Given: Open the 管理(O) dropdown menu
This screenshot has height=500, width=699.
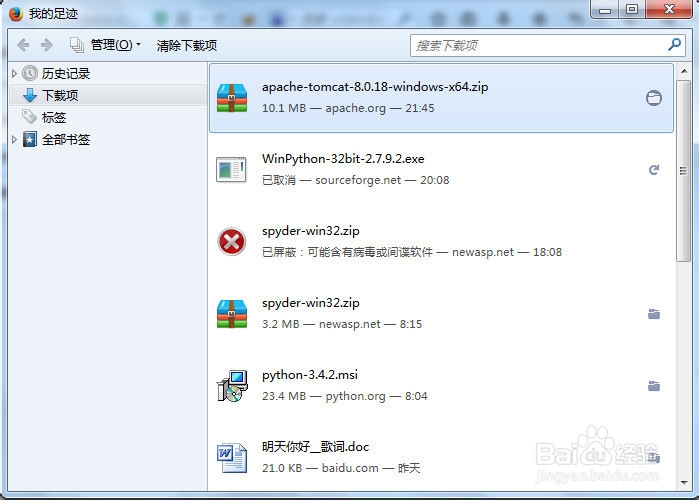Looking at the screenshot, I should point(115,45).
